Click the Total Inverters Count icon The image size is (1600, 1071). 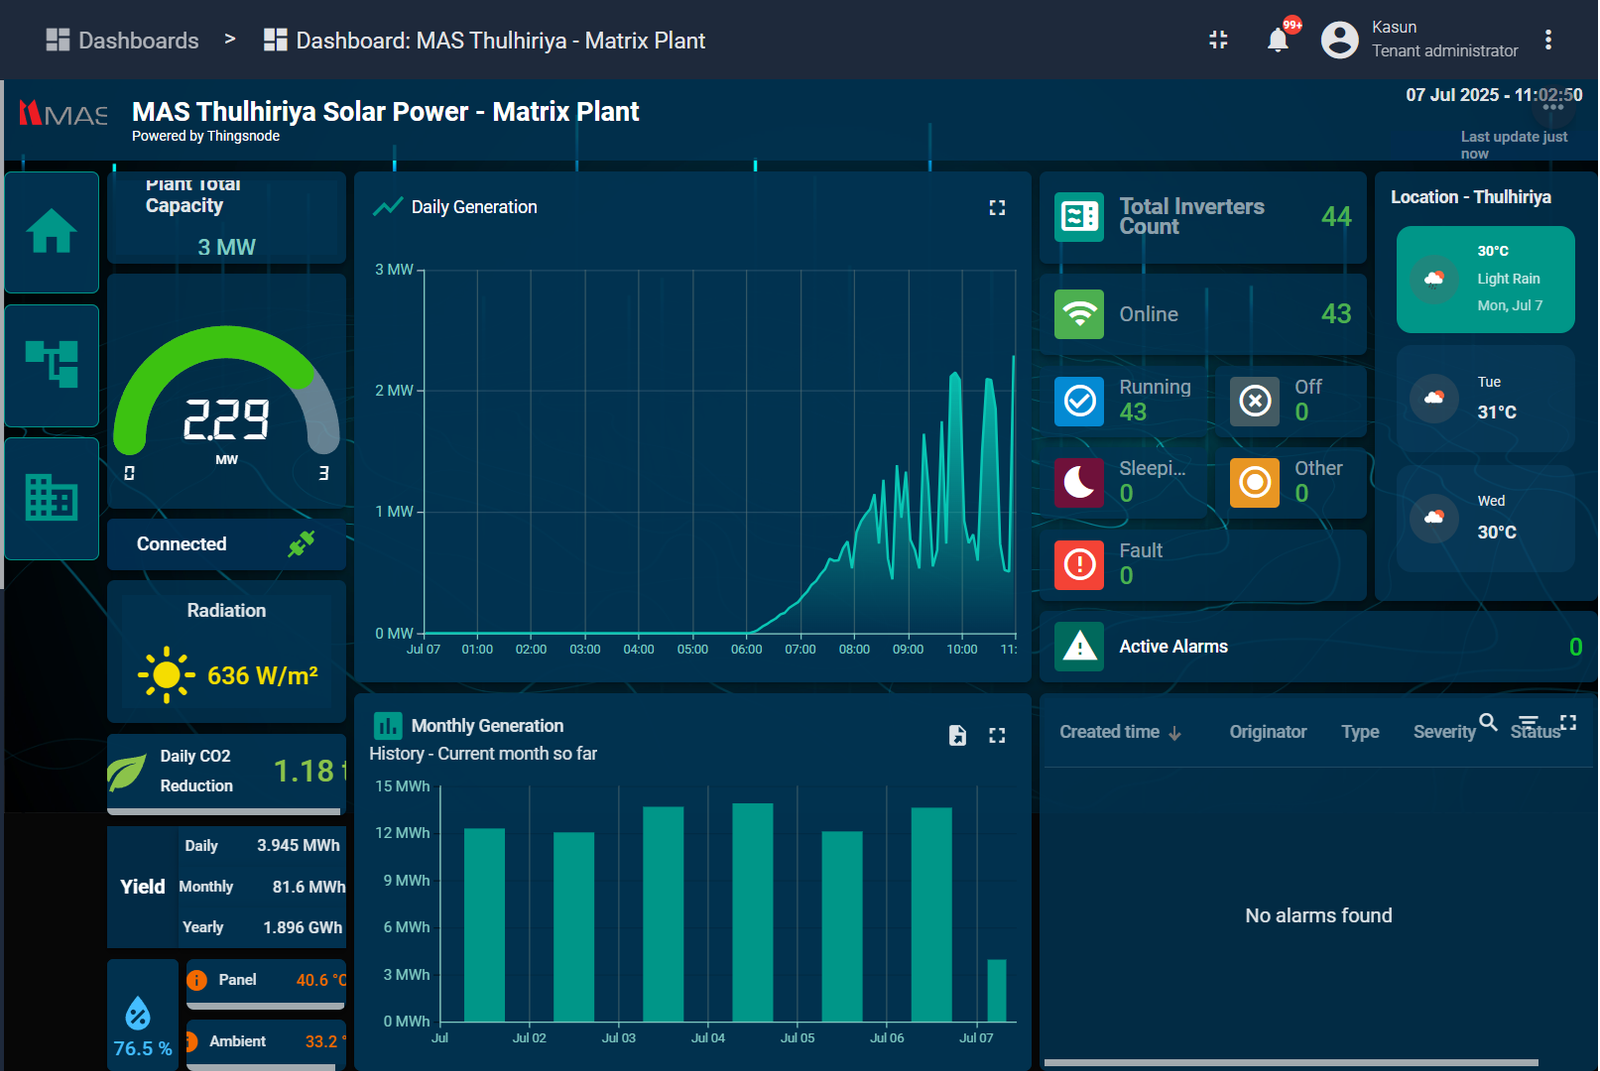[1079, 217]
